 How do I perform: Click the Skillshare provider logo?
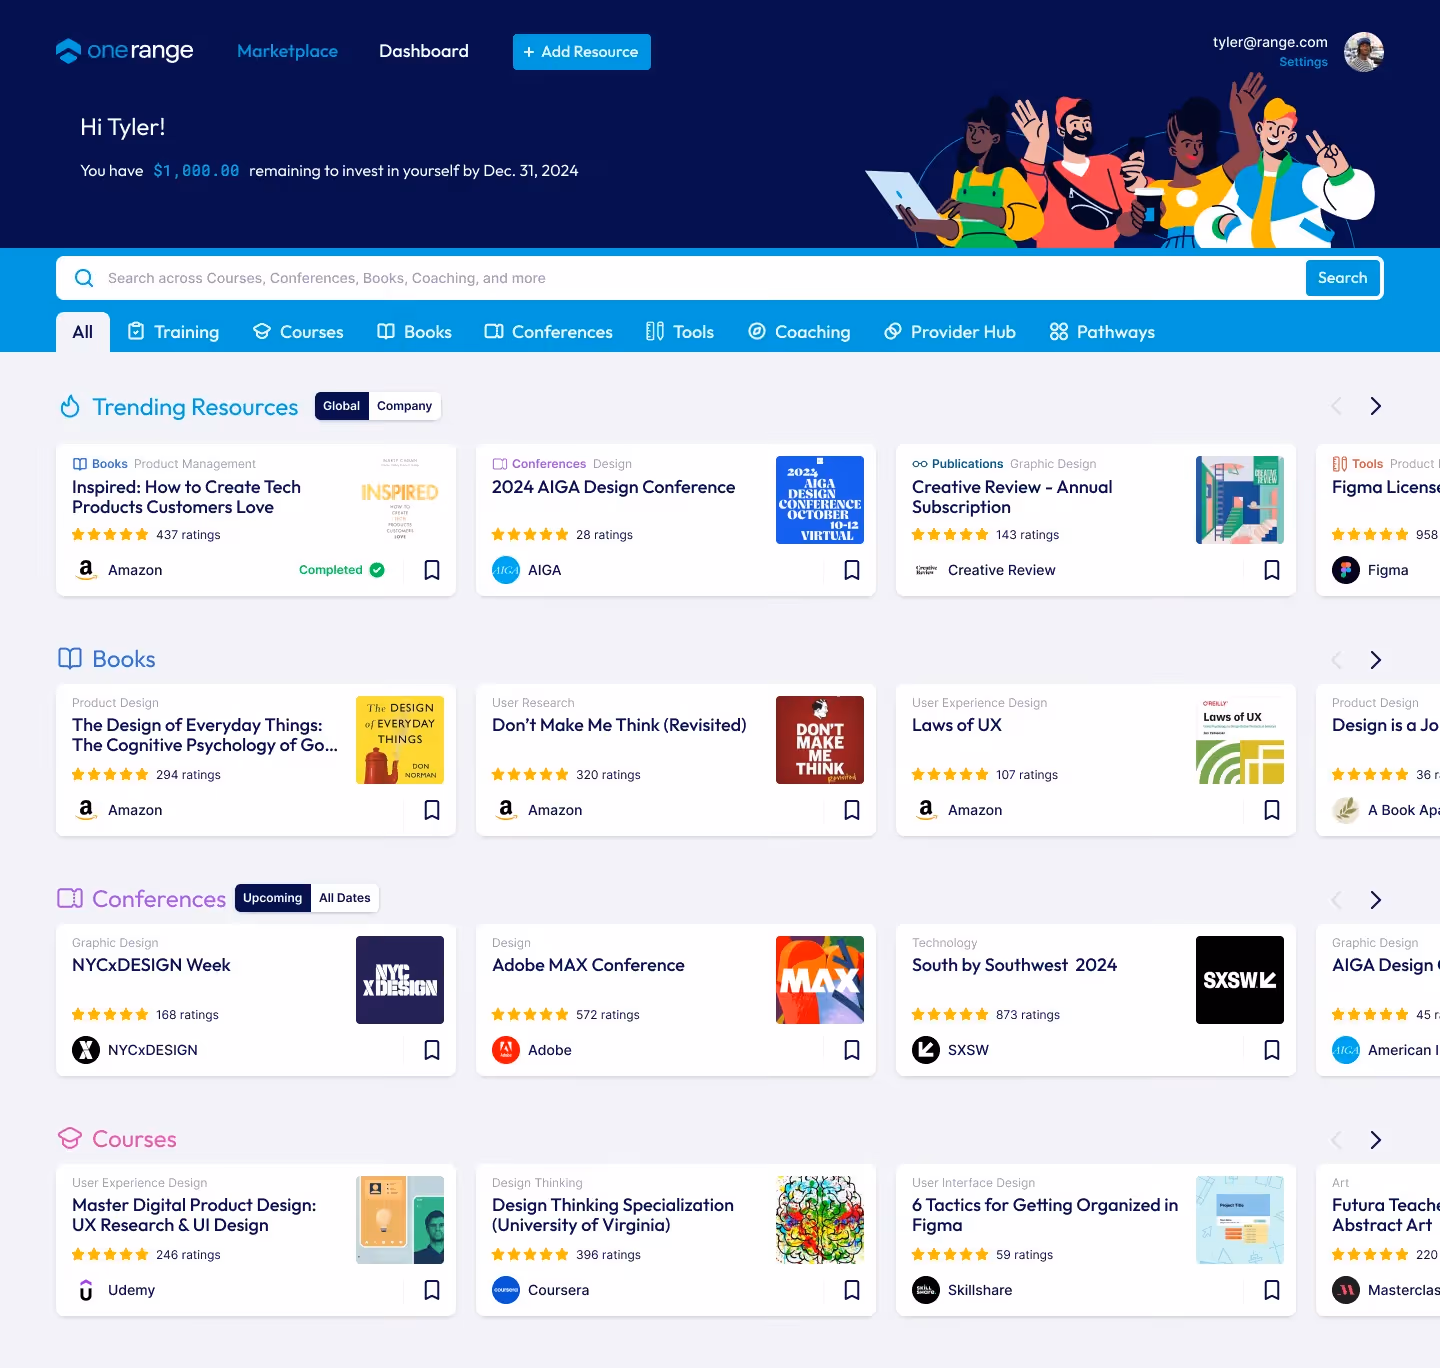[926, 1290]
